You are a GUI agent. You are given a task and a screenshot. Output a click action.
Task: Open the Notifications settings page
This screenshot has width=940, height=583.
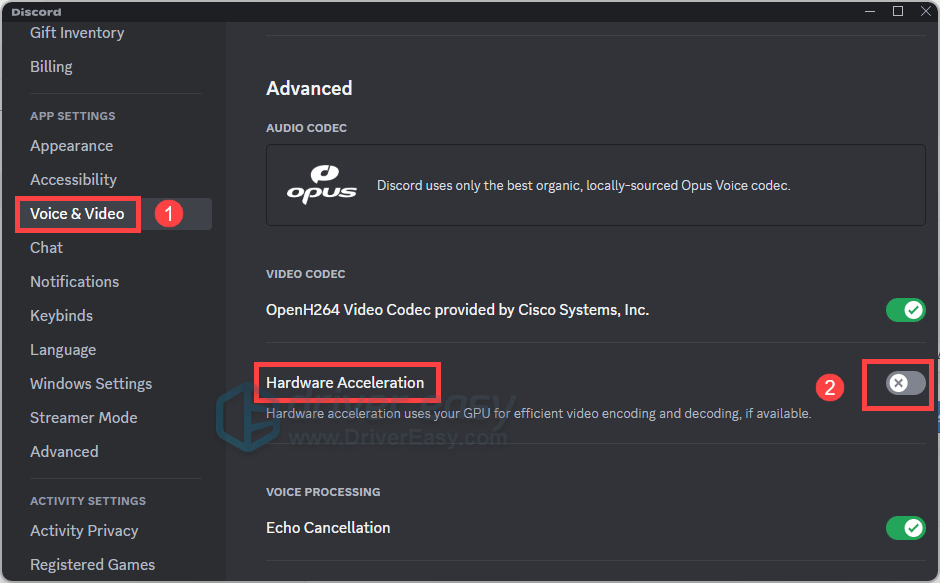click(74, 281)
